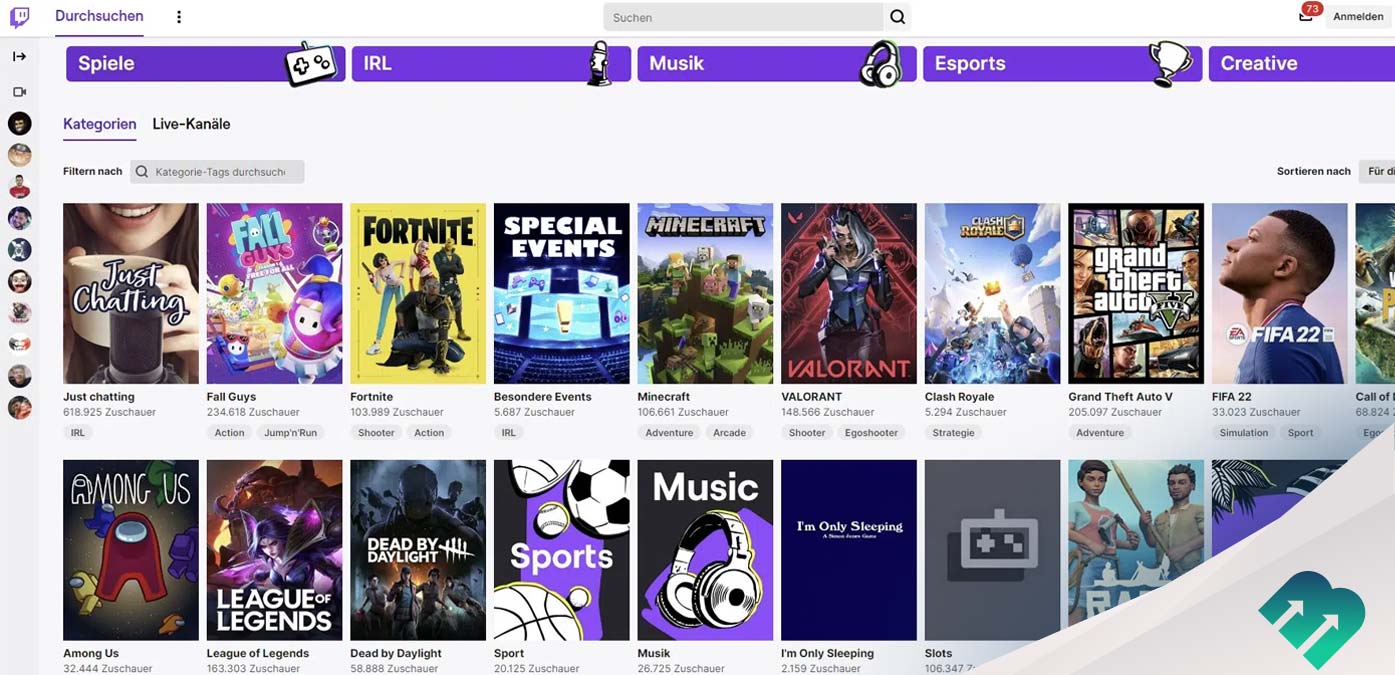Open the ninth channel avatar in sidebar
This screenshot has width=1395, height=675.
(20, 376)
